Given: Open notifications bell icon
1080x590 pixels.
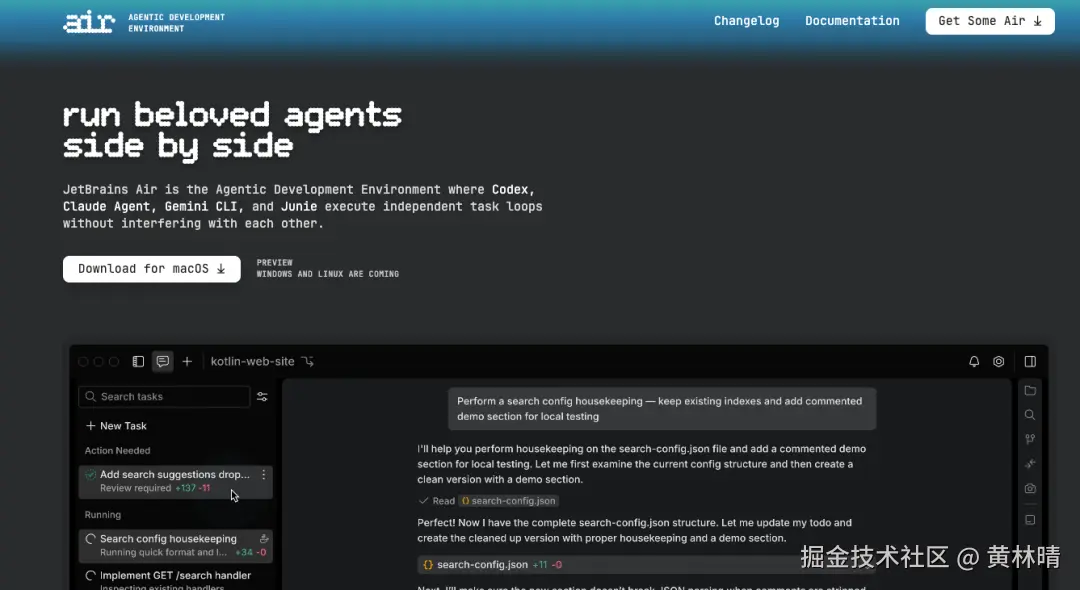Looking at the screenshot, I should pyautogui.click(x=974, y=361).
